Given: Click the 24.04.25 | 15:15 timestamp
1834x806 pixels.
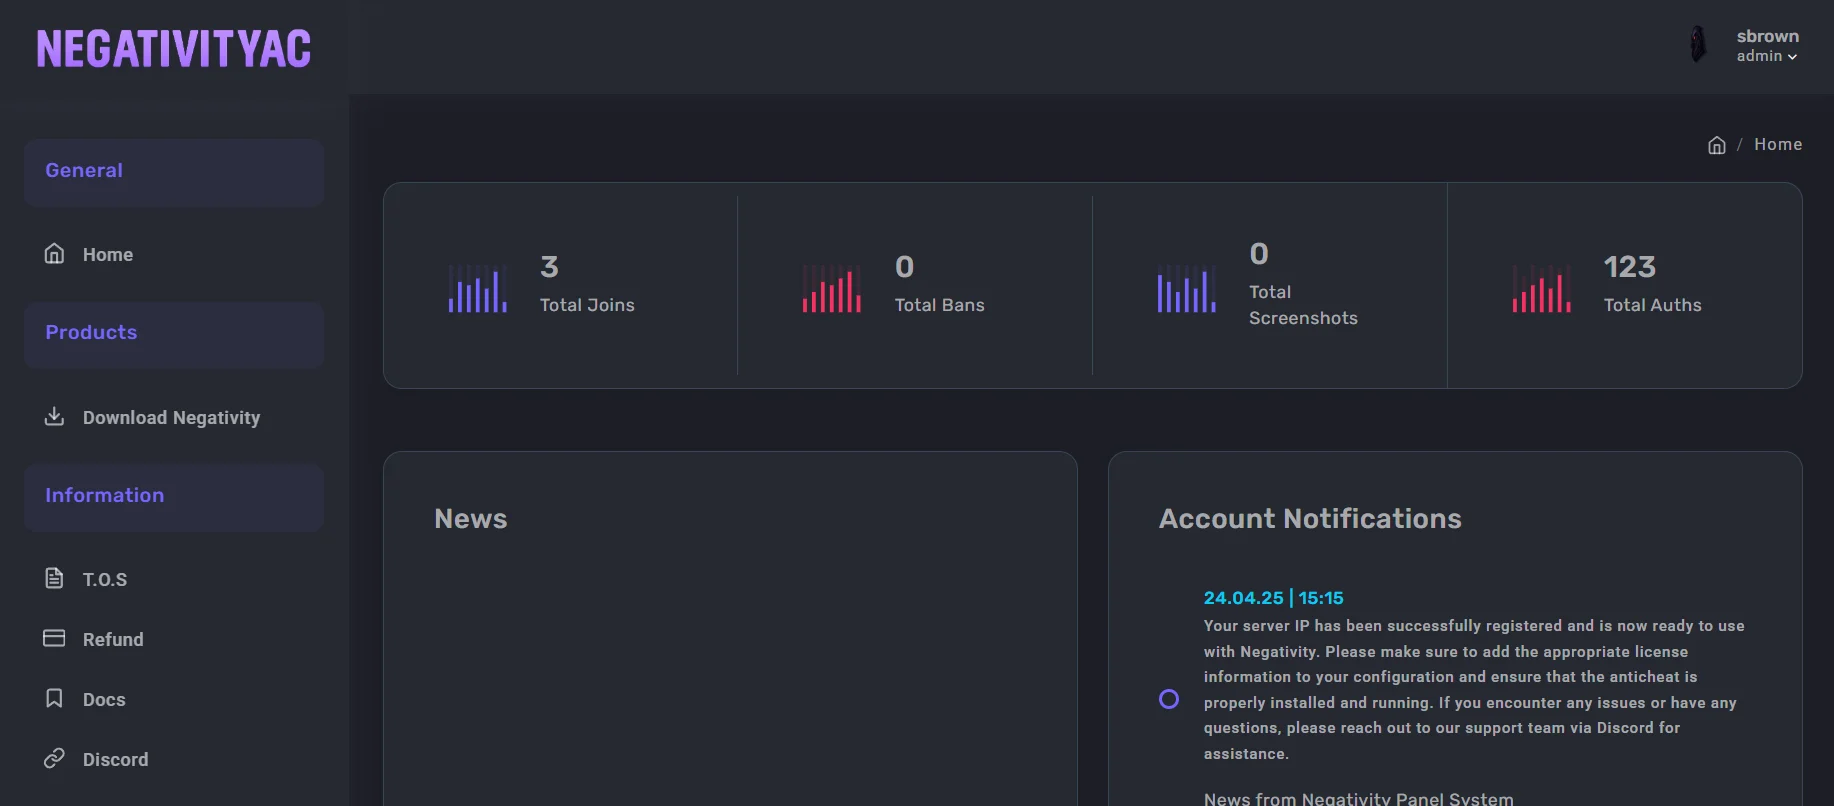Looking at the screenshot, I should point(1273,598).
